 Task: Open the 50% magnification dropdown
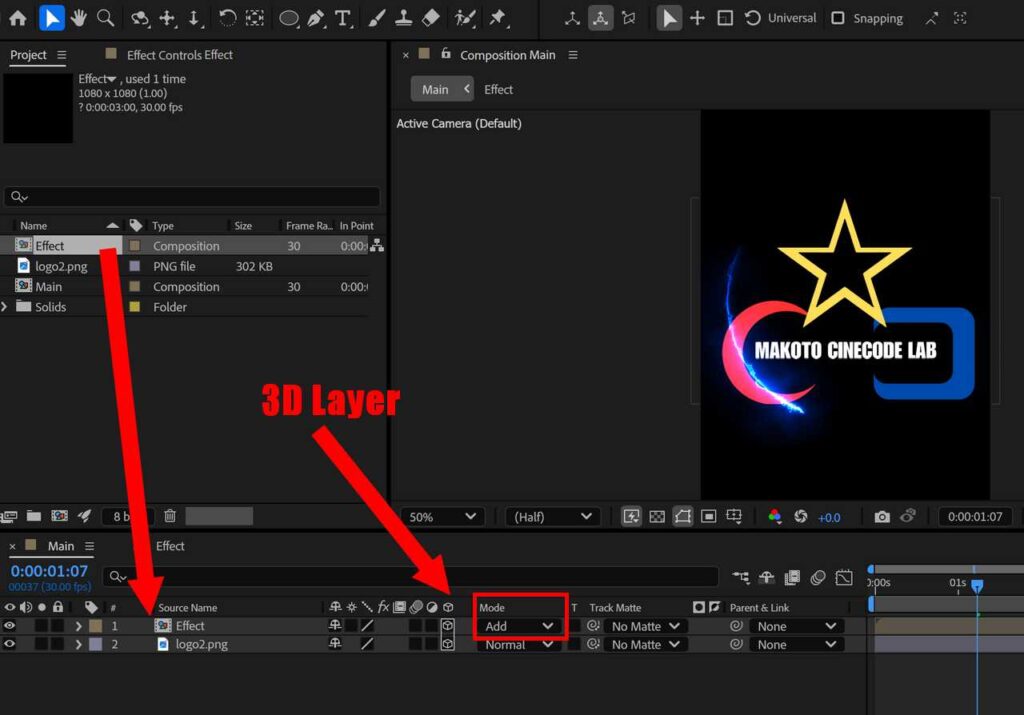(442, 516)
